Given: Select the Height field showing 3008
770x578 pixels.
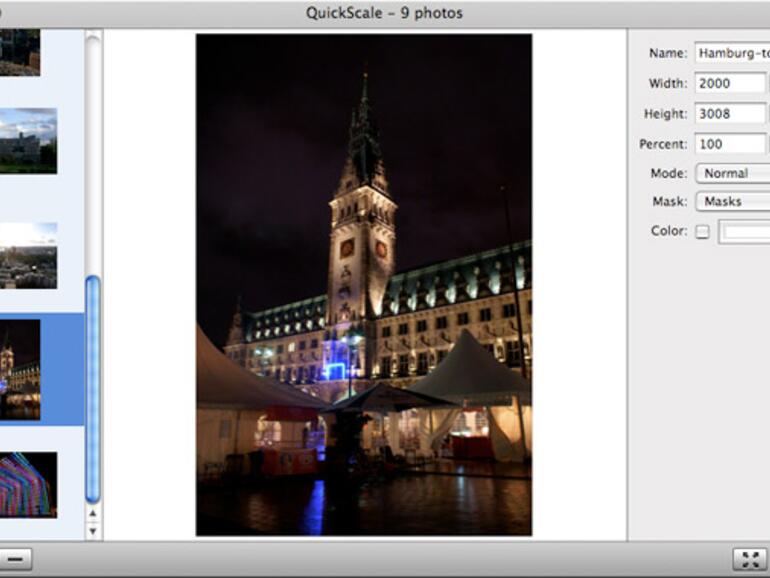Looking at the screenshot, I should pyautogui.click(x=730, y=114).
